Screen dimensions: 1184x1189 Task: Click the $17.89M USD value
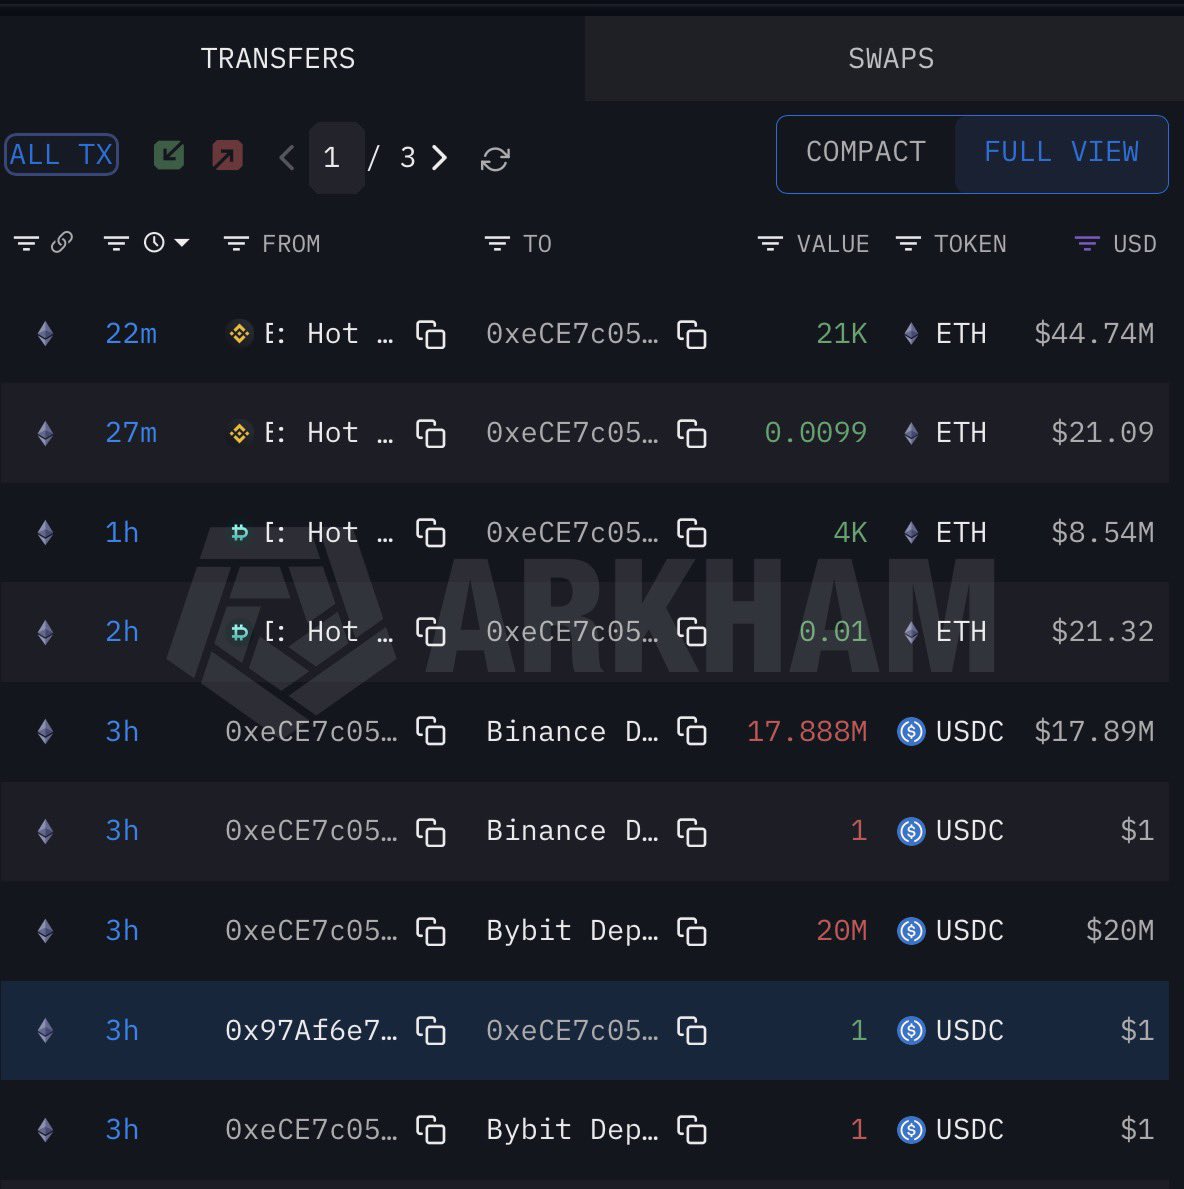(x=1094, y=732)
